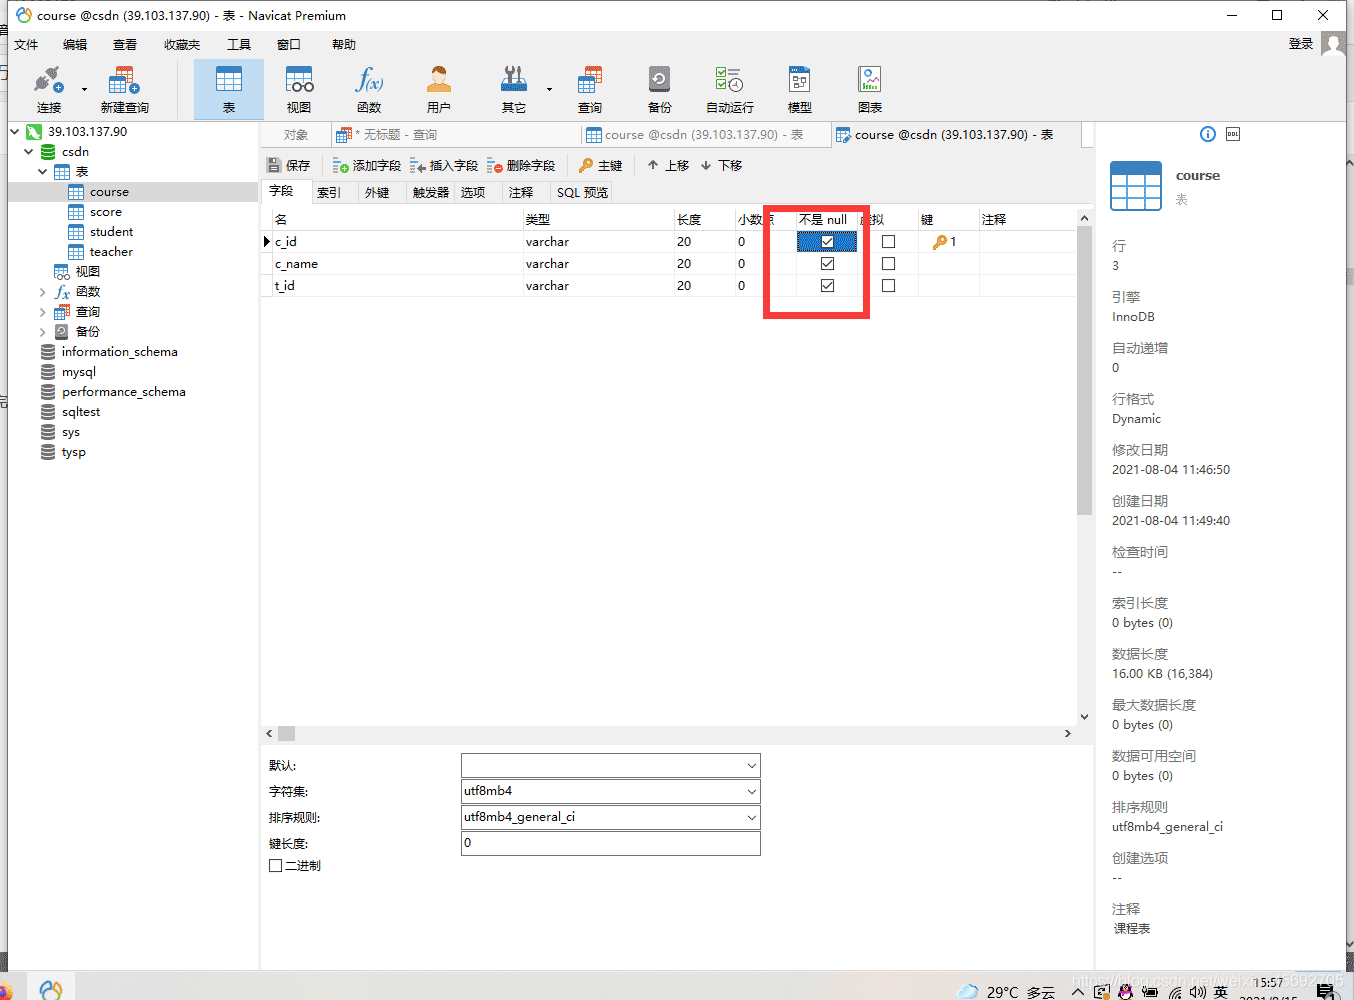Viewport: 1354px width, 1000px height.
Task: Open 新建查询 (New Query) from toolbar
Action: (x=124, y=88)
